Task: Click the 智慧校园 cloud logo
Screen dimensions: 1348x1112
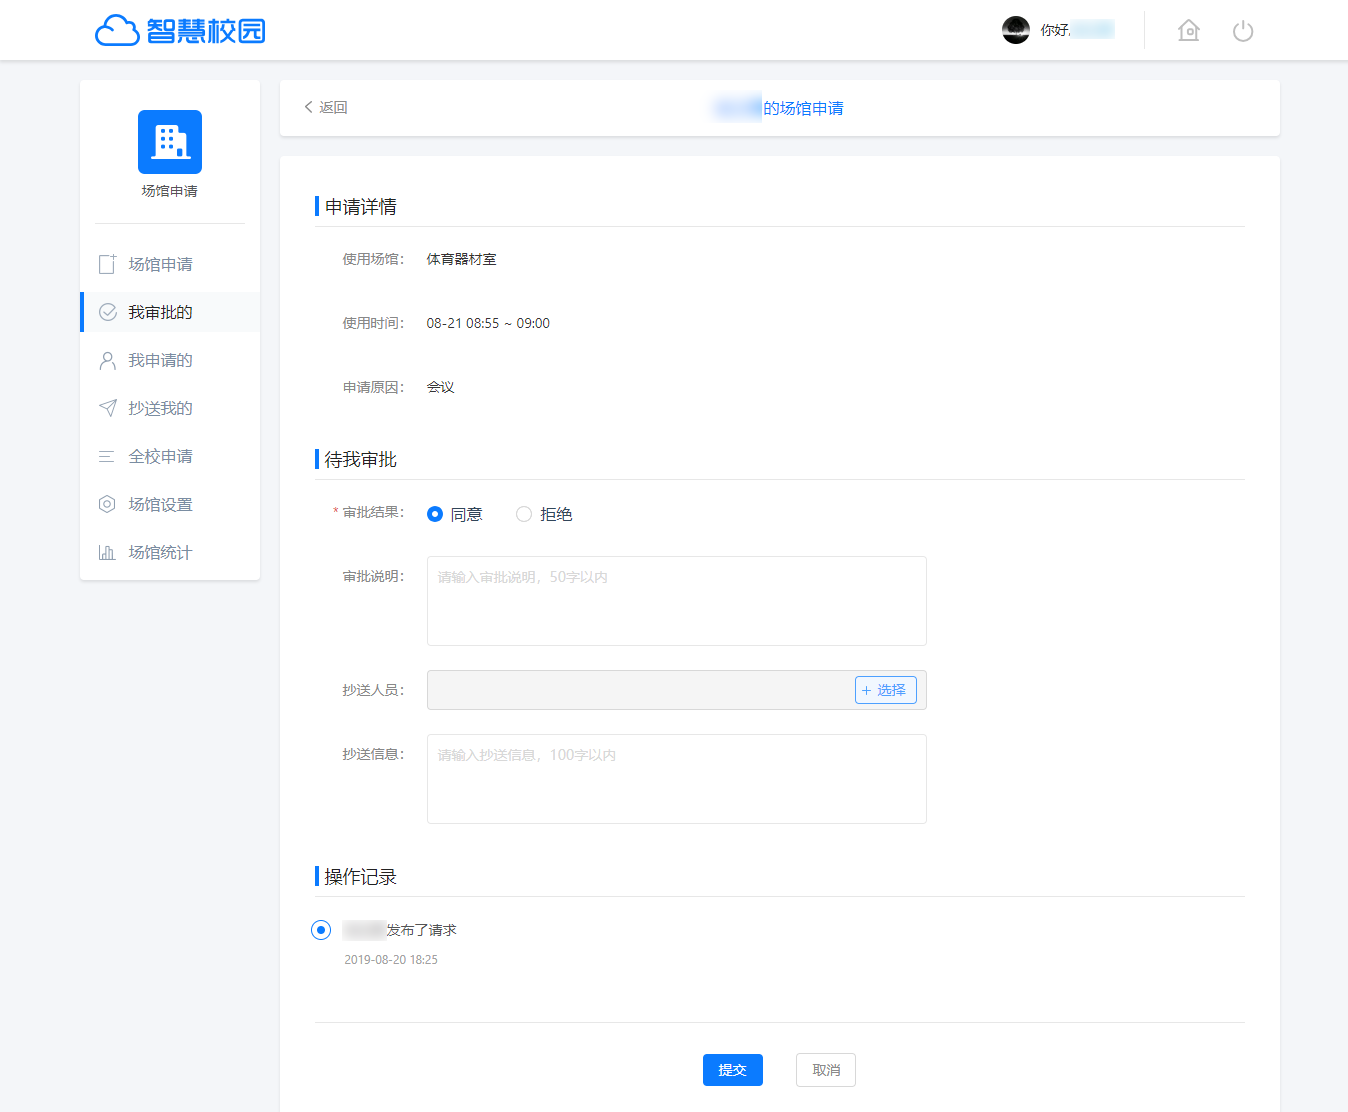Action: (x=180, y=31)
